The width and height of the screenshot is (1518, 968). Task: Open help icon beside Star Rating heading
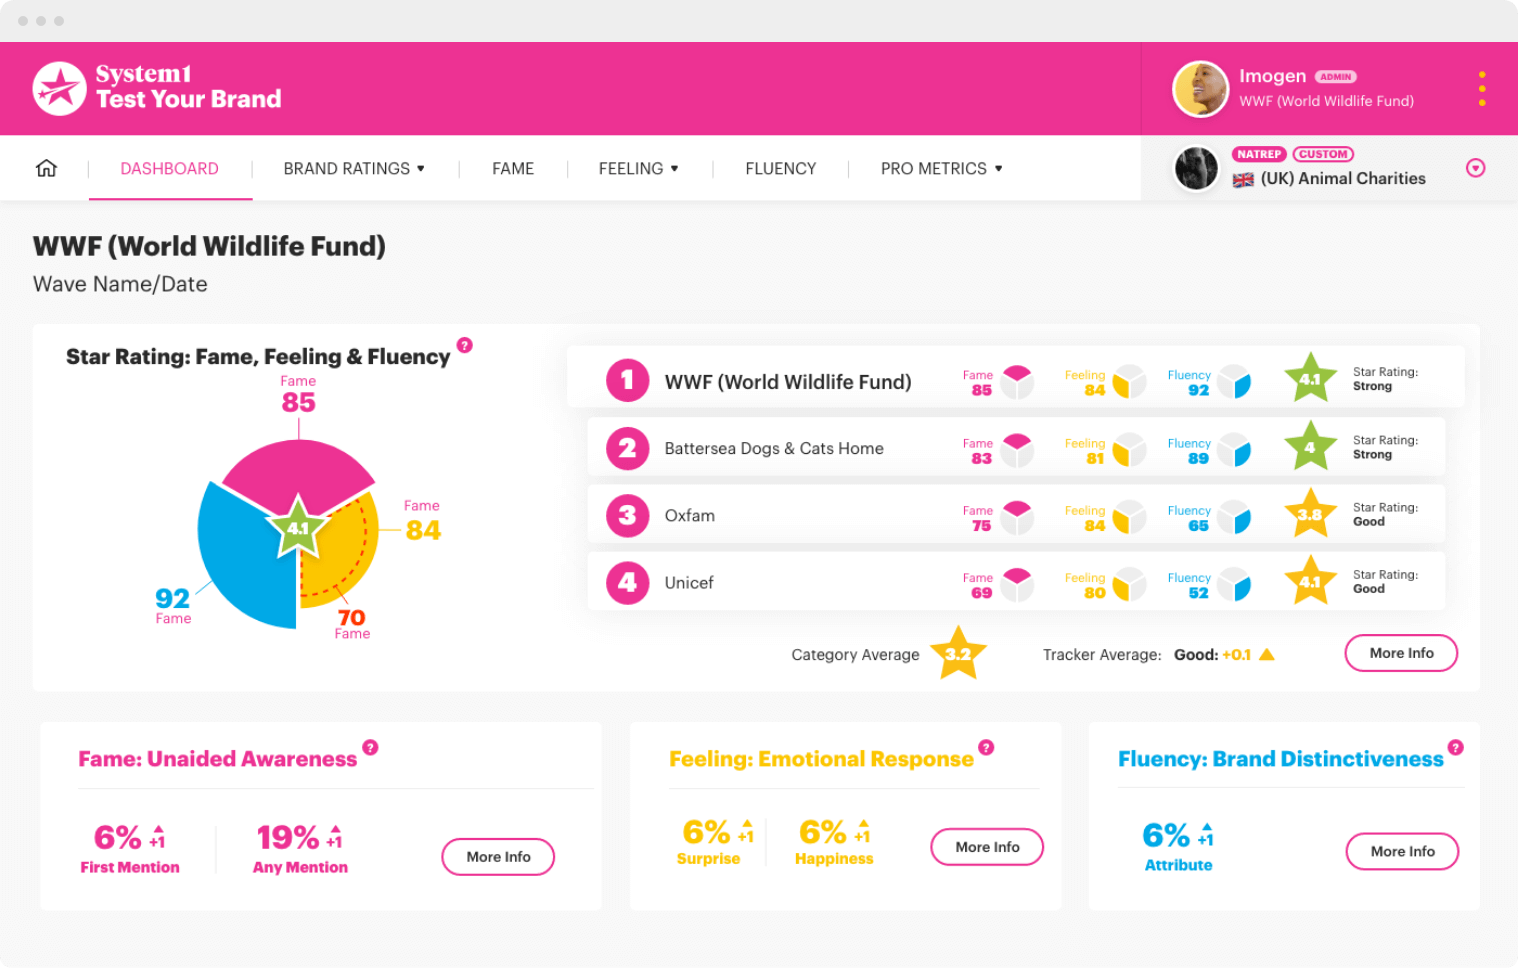[x=464, y=345]
